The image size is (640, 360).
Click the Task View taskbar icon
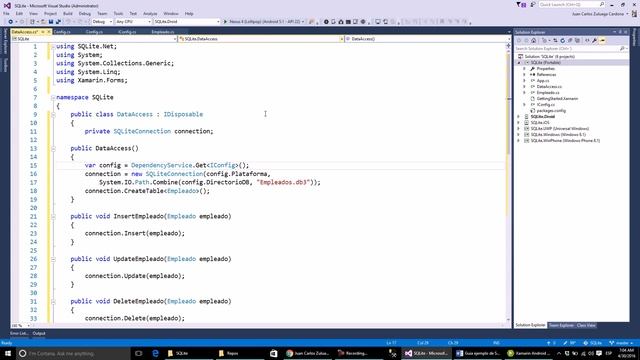pyautogui.click(x=139, y=353)
